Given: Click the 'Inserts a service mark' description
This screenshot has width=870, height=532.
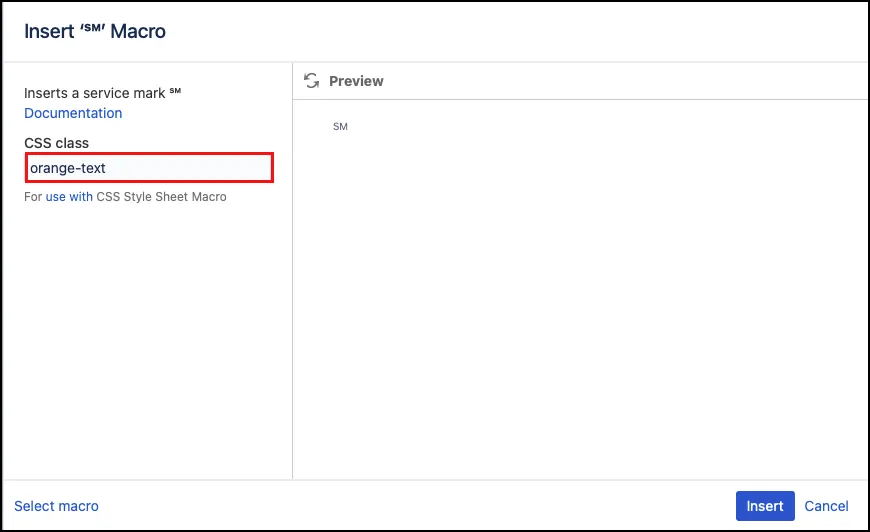Looking at the screenshot, I should pos(102,93).
